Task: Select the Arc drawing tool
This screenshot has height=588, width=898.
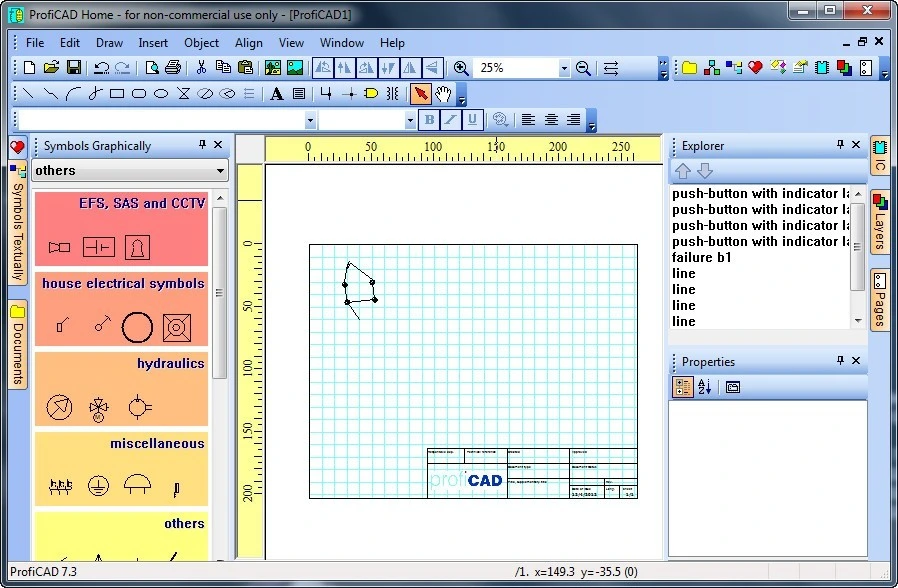Action: (x=72, y=93)
